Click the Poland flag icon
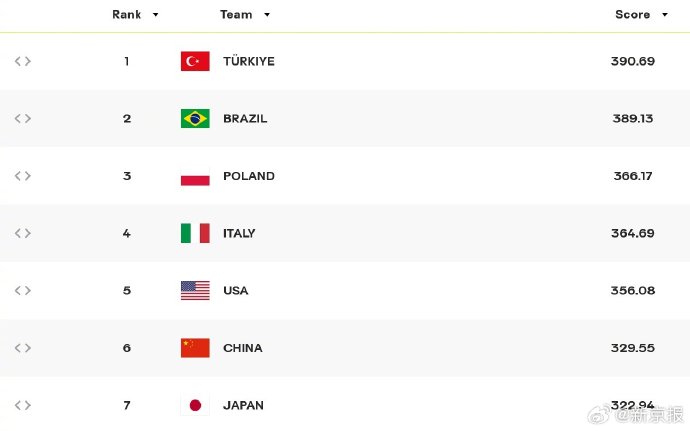Screen dimensions: 690x431 coord(195,176)
